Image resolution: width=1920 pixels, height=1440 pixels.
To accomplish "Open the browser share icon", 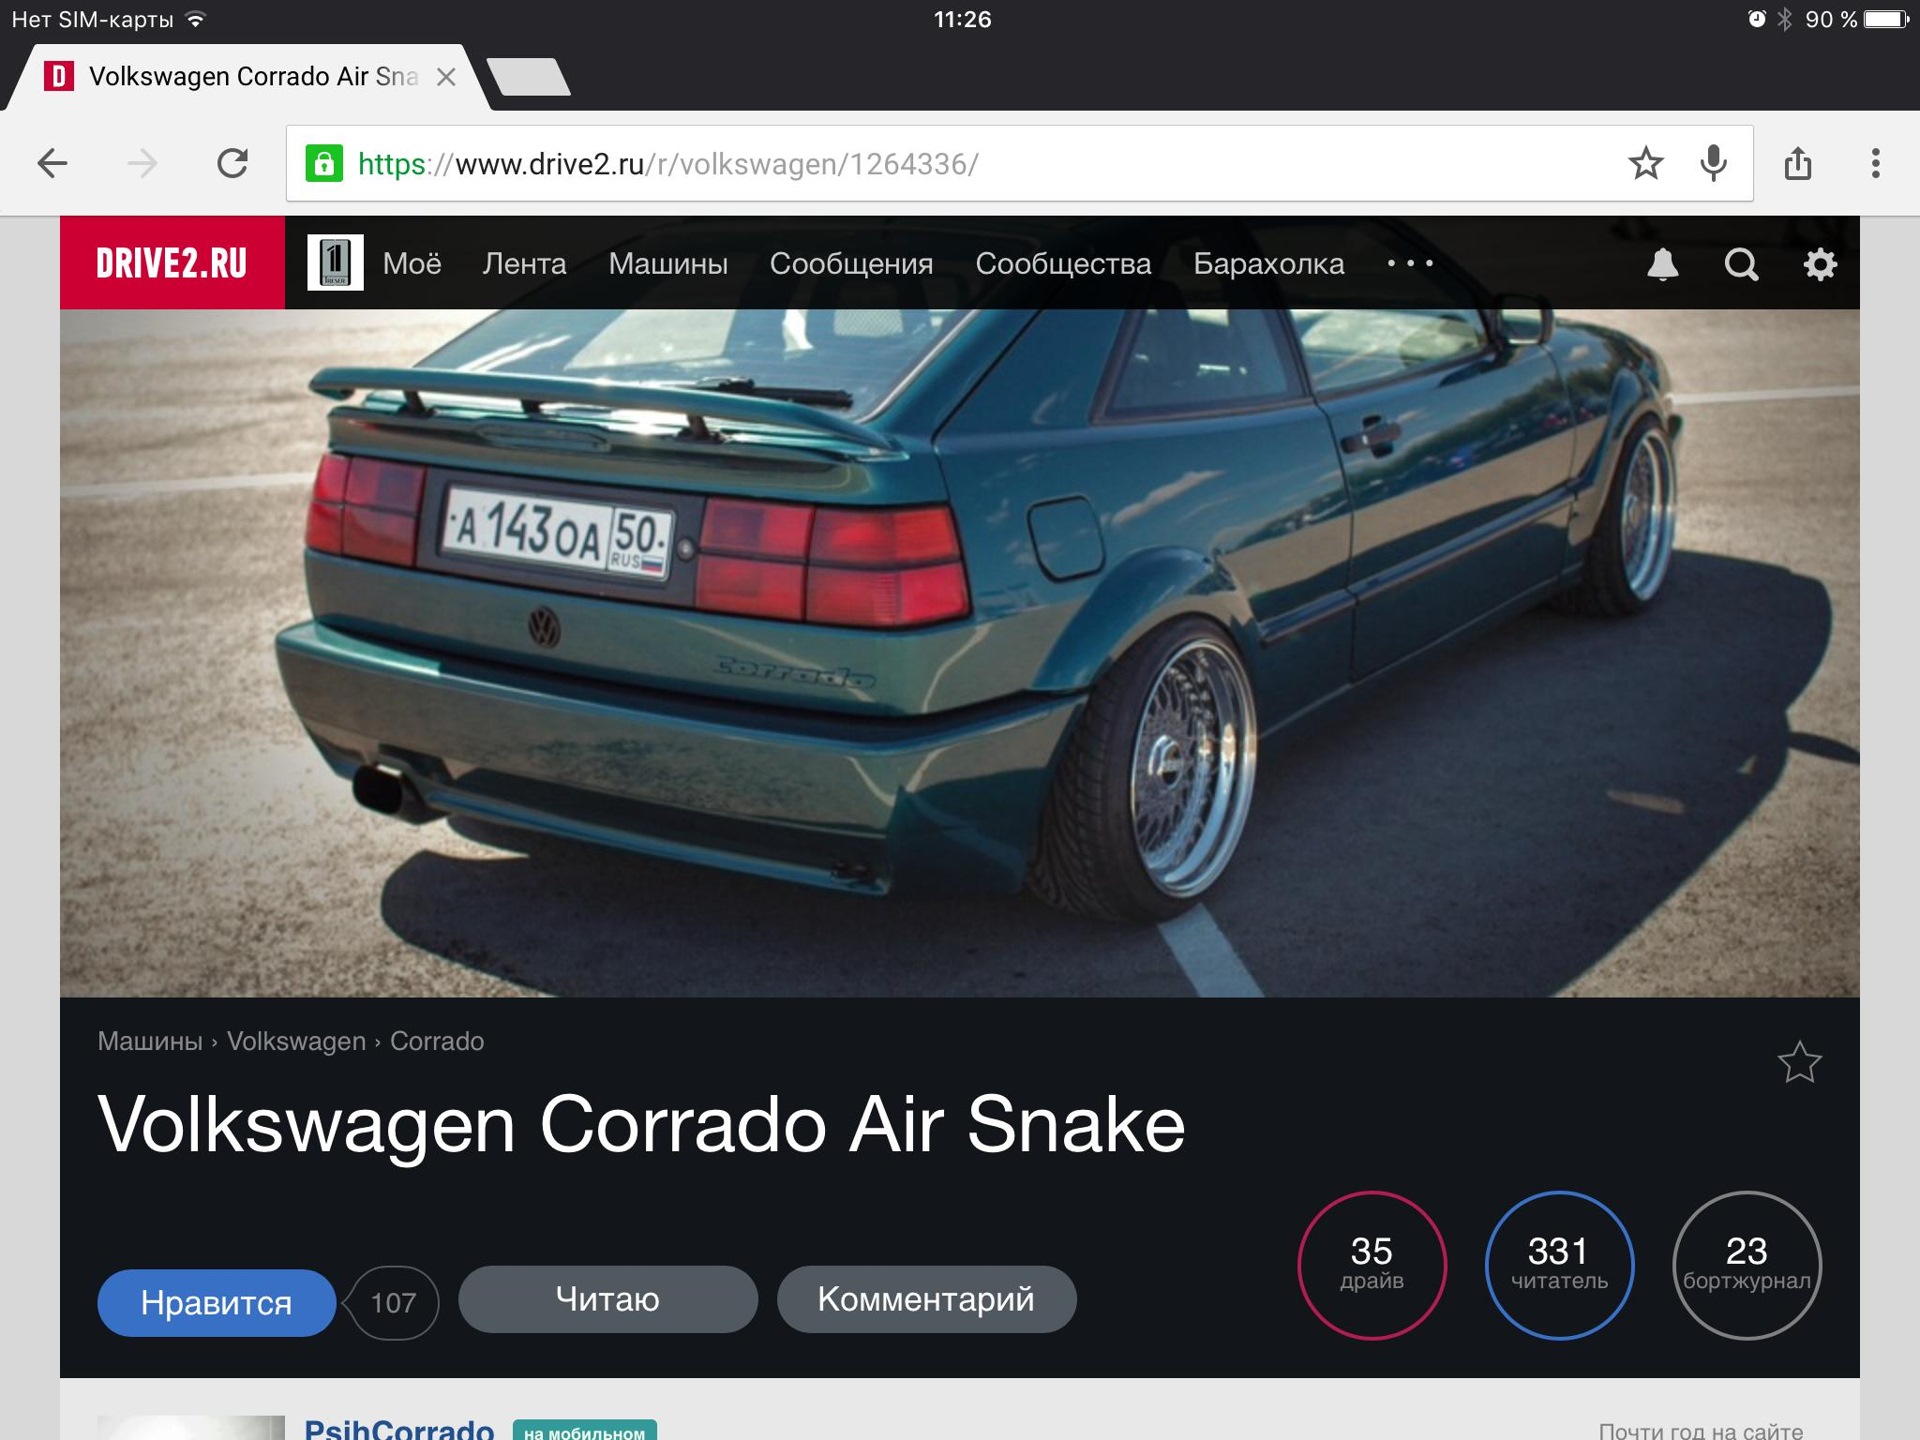I will click(1797, 162).
